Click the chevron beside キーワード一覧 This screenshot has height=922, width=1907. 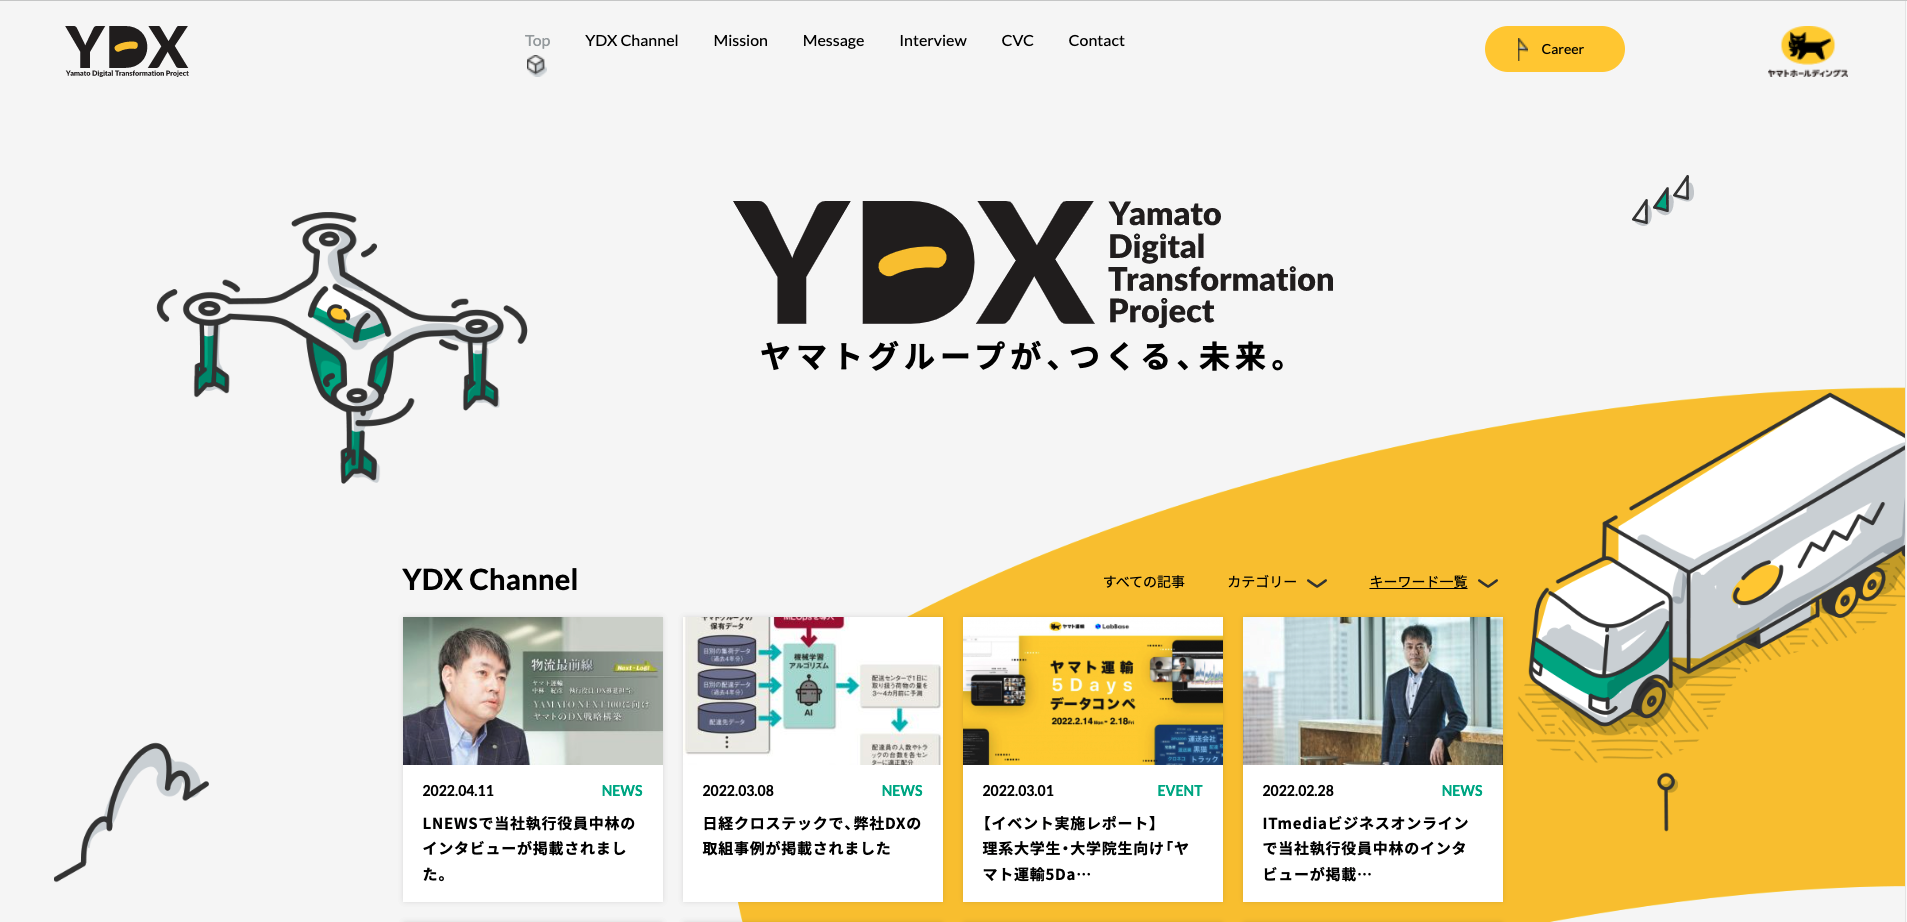pyautogui.click(x=1488, y=583)
